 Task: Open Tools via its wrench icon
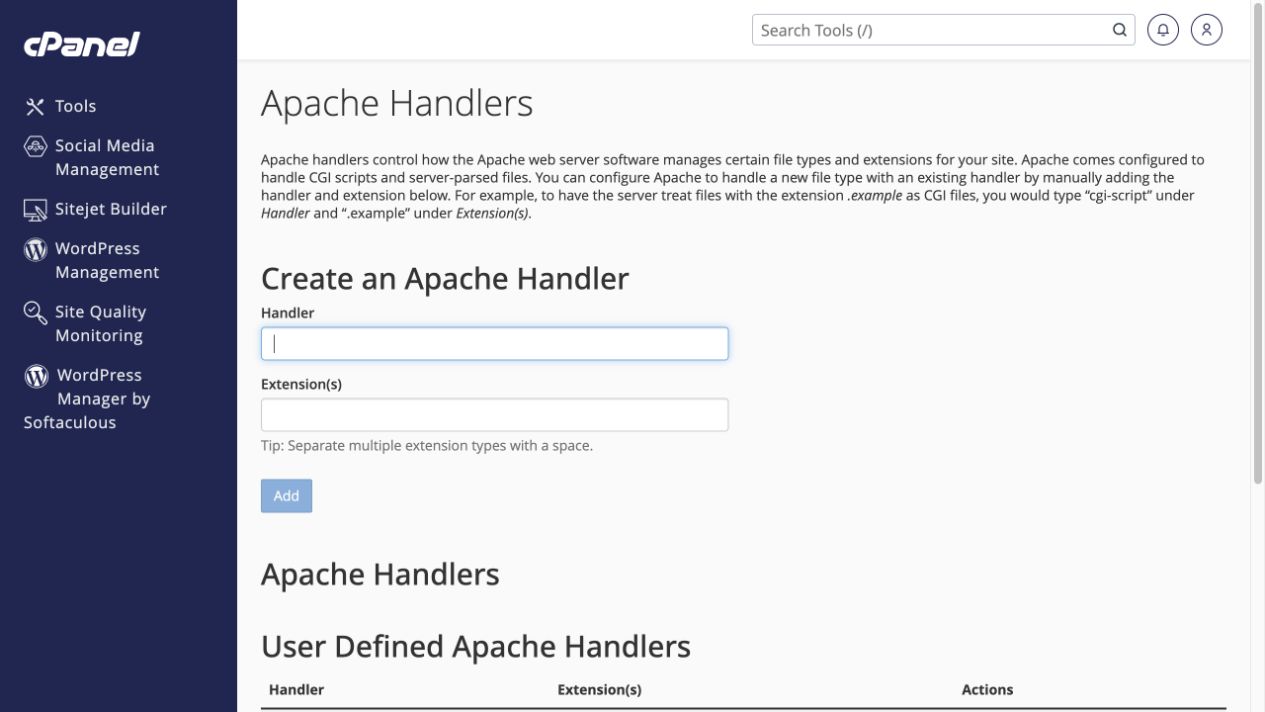point(35,106)
